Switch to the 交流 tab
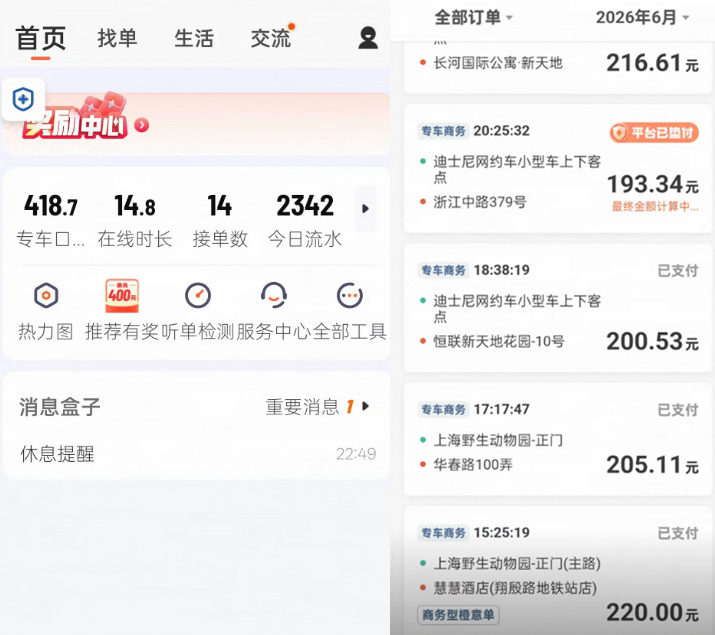The width and height of the screenshot is (715, 635). pos(270,38)
